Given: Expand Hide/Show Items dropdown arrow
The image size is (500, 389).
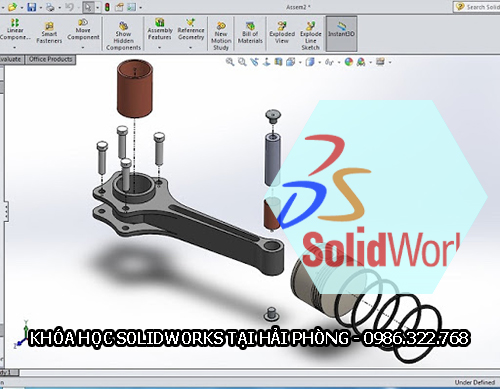Looking at the screenshot, I should (x=339, y=62).
